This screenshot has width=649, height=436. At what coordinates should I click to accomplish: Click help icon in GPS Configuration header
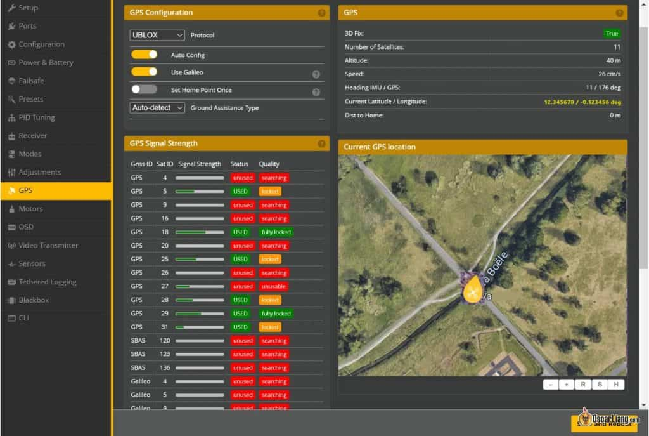tap(321, 13)
